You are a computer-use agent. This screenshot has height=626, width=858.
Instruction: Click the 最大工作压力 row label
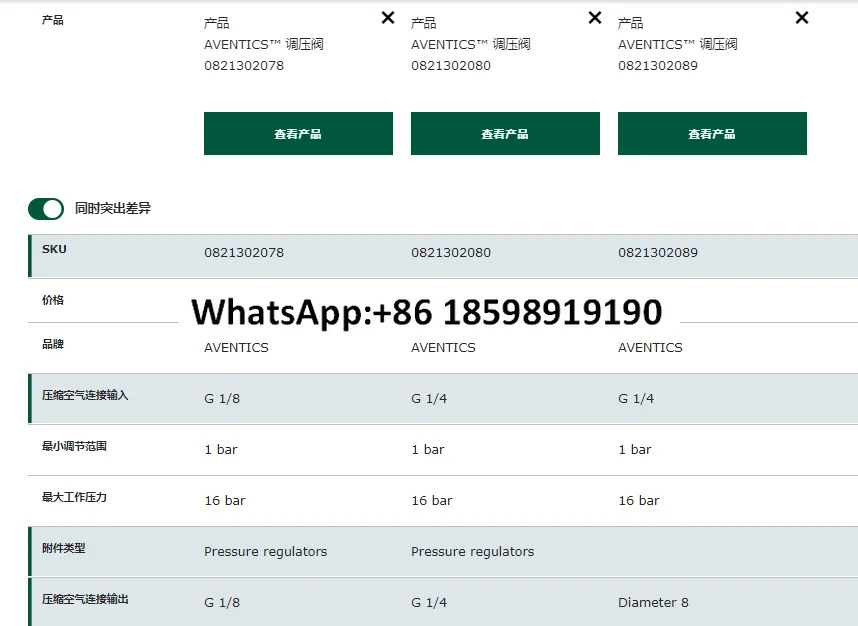point(74,497)
